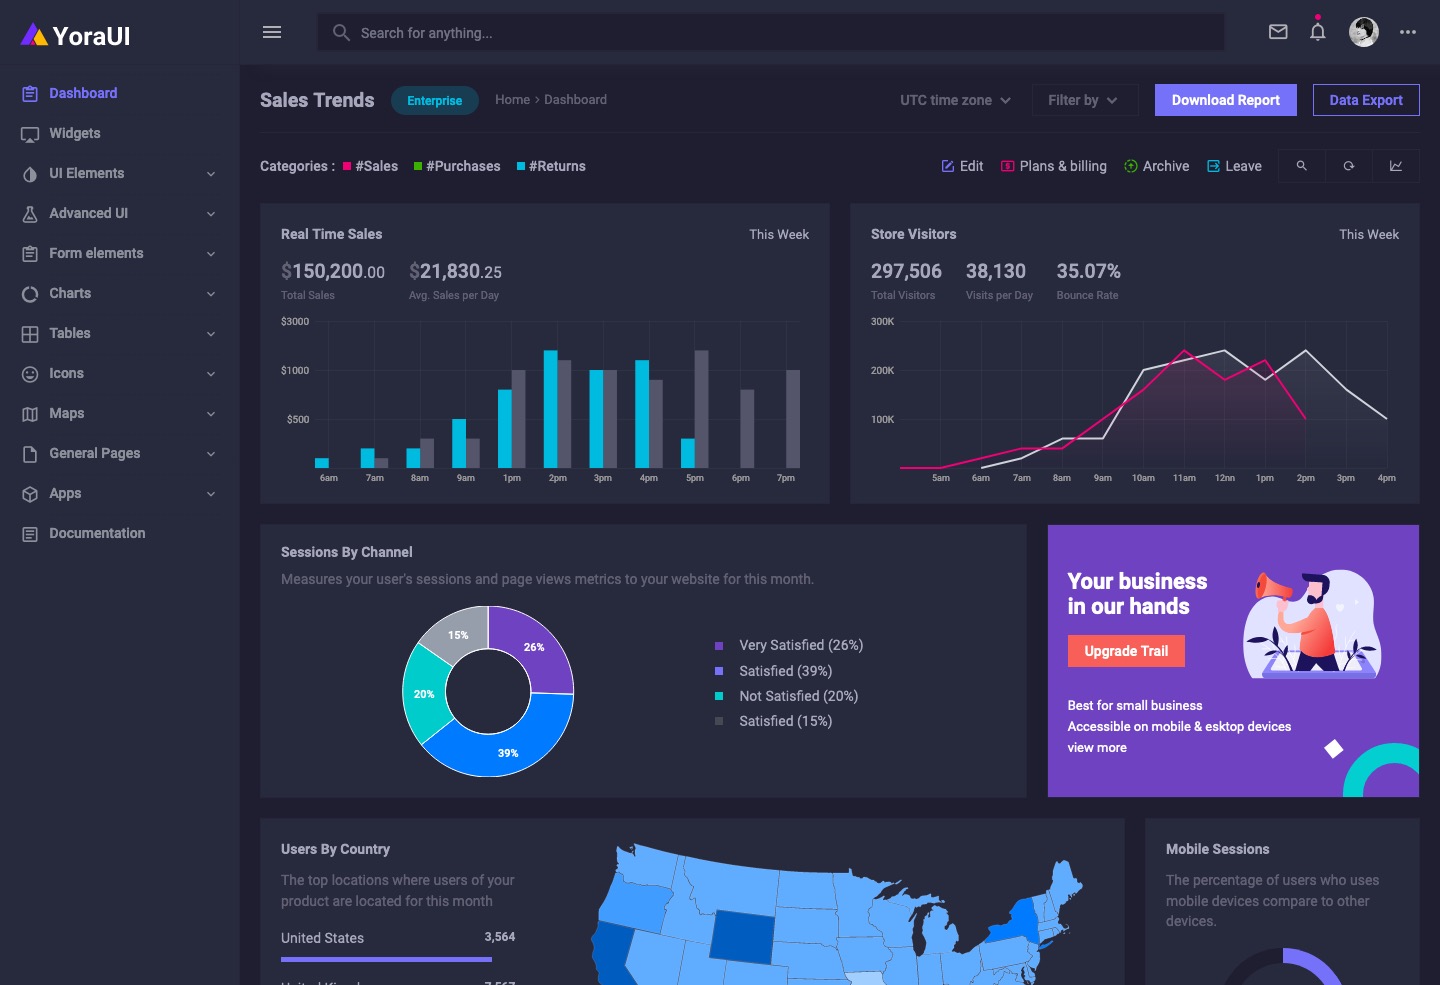Open the notifications bell
The width and height of the screenshot is (1440, 985).
1318,31
